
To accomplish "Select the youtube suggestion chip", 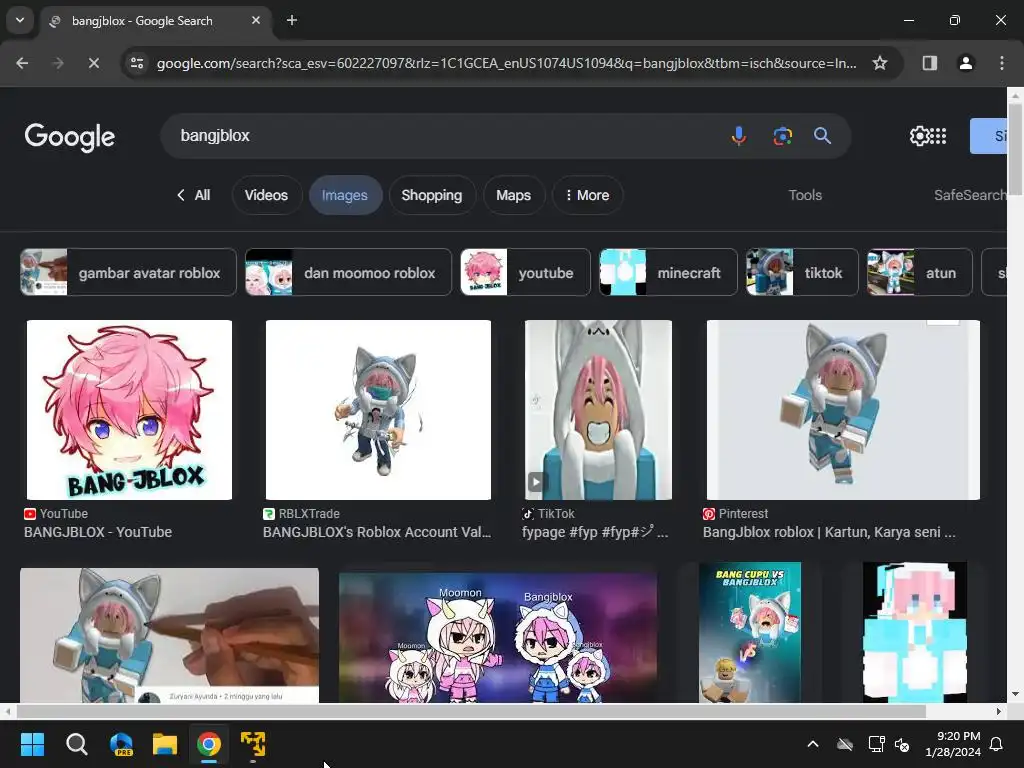I will 525,272.
